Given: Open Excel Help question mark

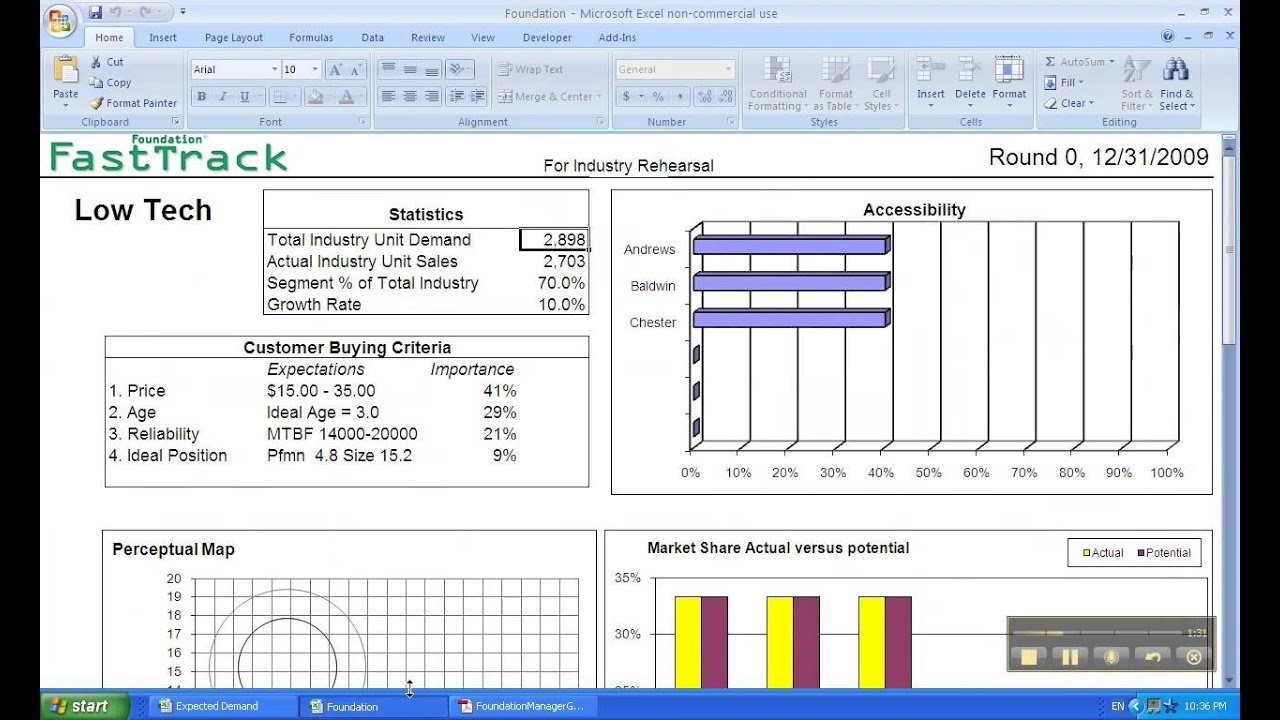Looking at the screenshot, I should 1168,37.
